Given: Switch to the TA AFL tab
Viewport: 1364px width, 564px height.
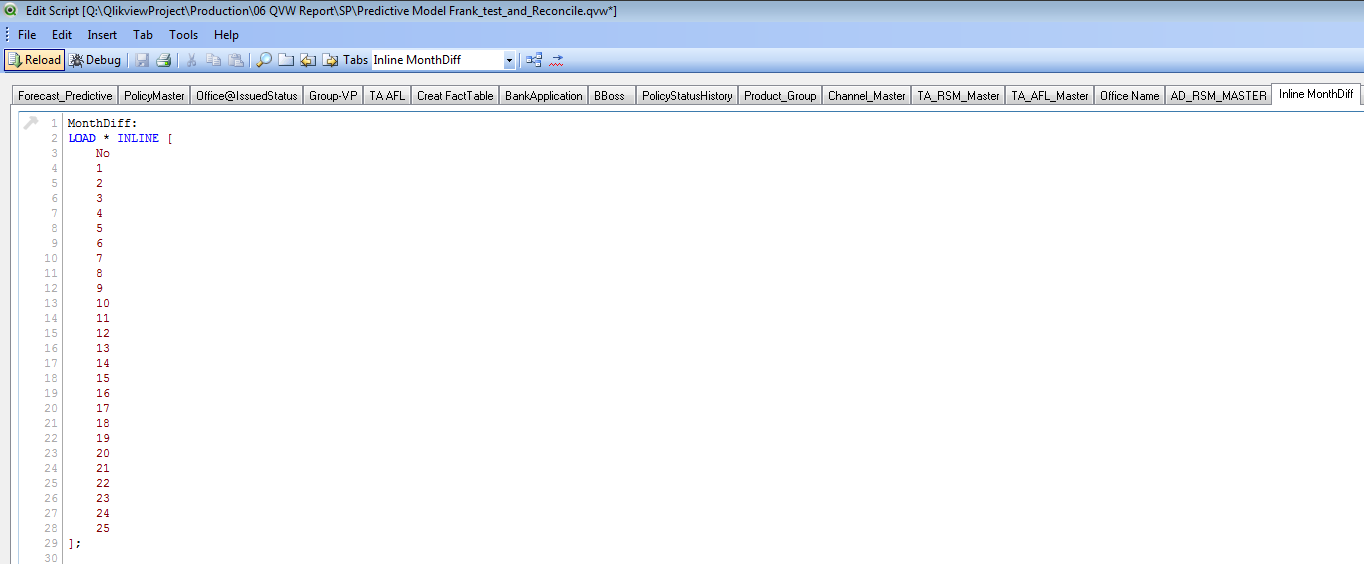Looking at the screenshot, I should 387,96.
